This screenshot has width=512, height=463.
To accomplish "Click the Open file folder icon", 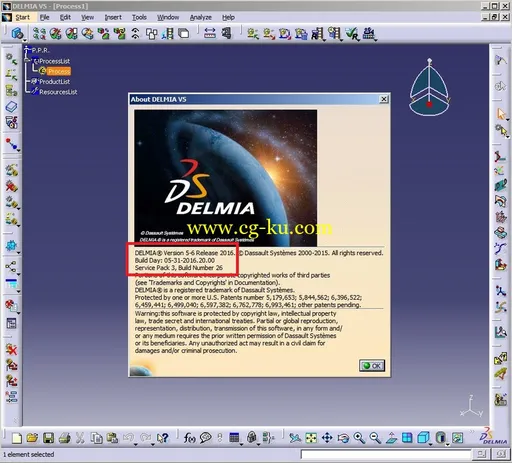I will (x=32, y=438).
